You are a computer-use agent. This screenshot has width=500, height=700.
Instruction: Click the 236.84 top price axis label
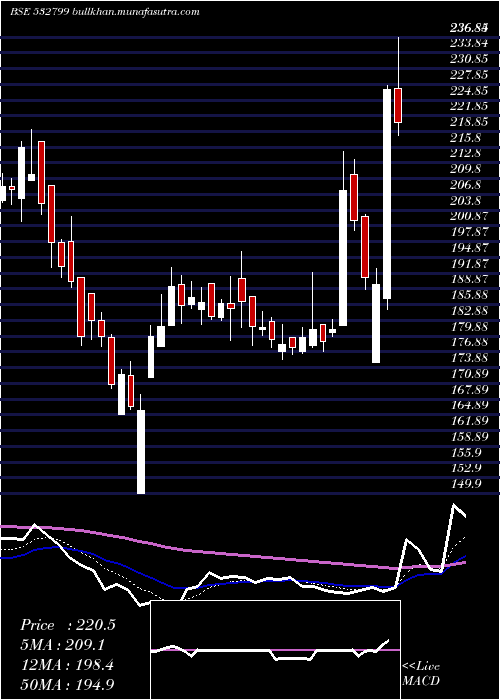(469, 29)
